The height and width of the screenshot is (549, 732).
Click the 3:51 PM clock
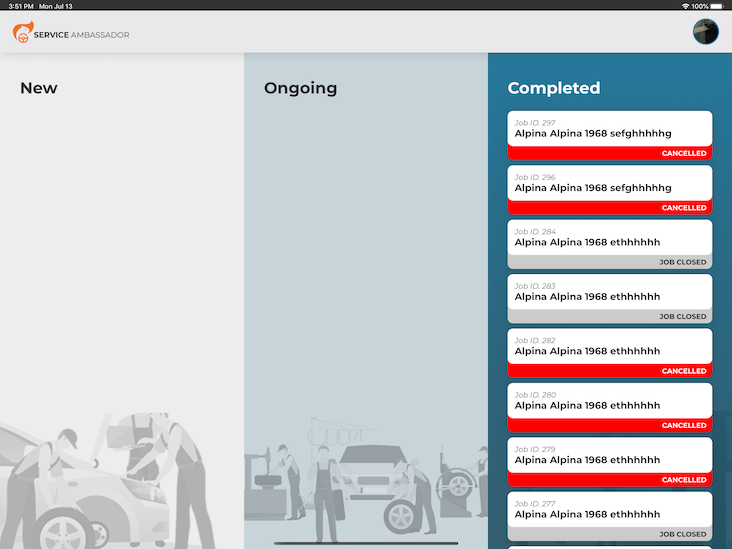tap(21, 6)
